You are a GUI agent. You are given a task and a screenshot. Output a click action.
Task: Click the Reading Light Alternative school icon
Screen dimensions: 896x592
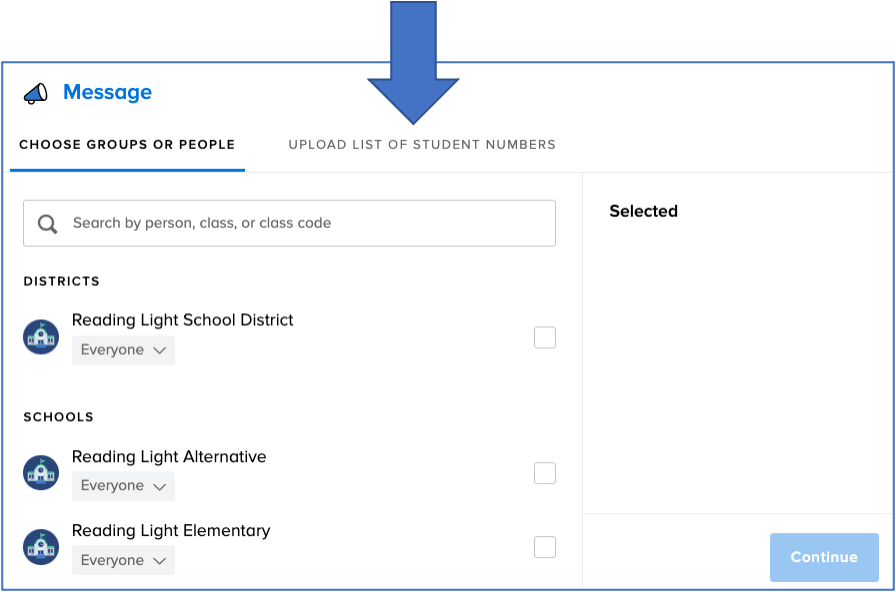click(x=41, y=473)
